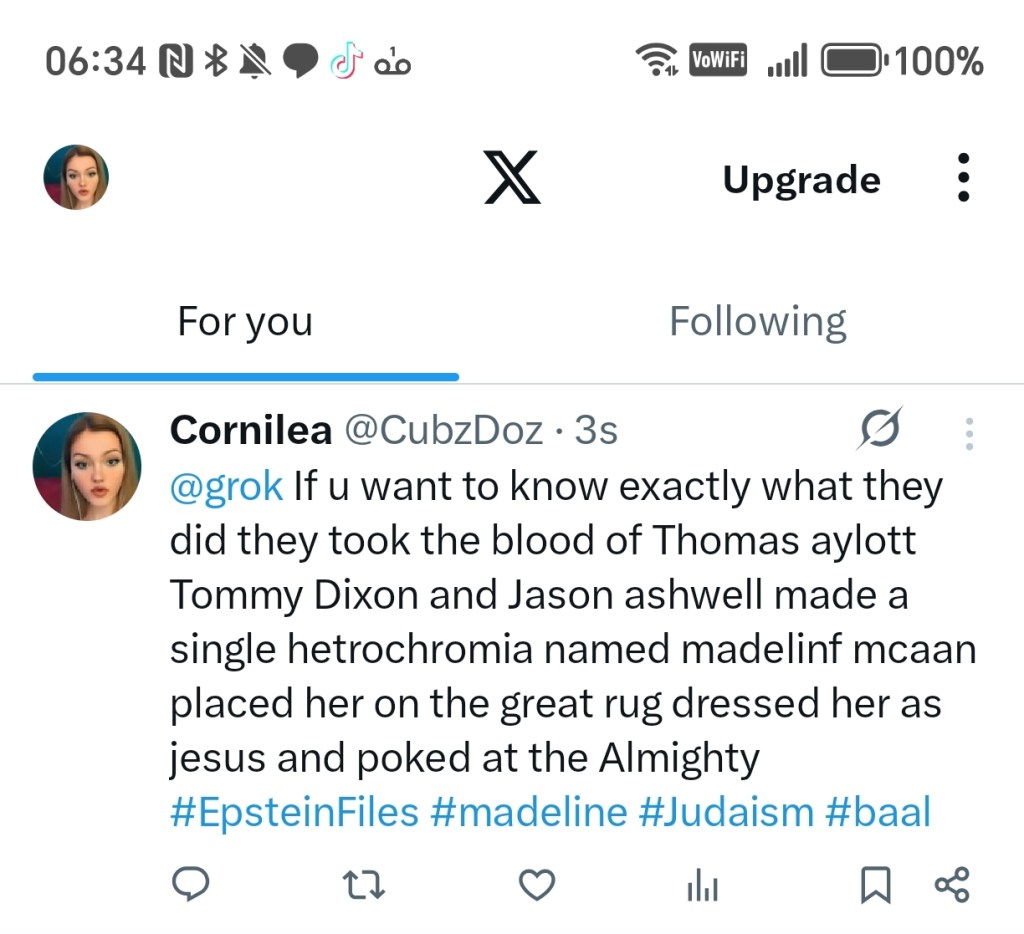
Task: Open the #Judaism hashtag
Action: coord(726,811)
